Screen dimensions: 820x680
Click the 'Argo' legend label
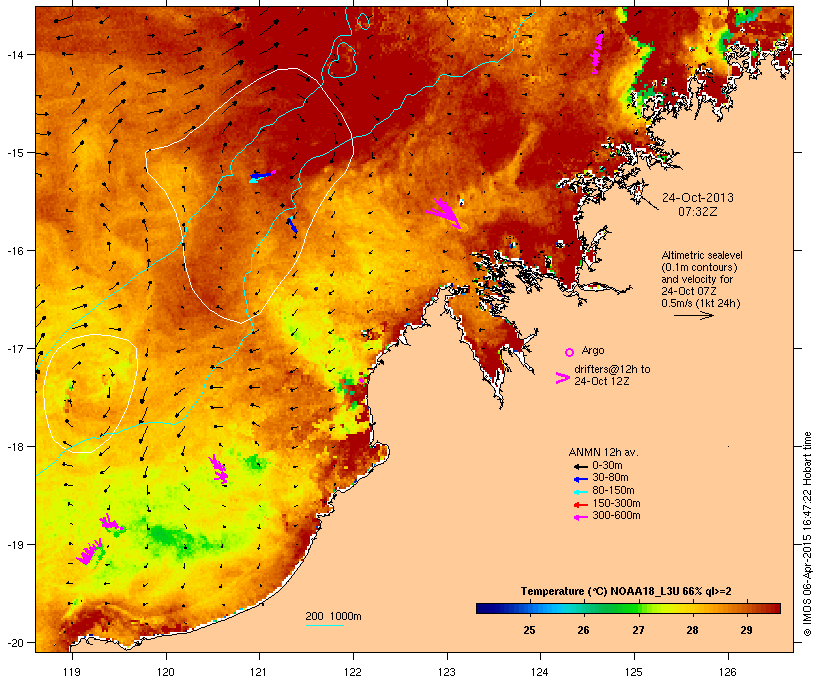[593, 350]
